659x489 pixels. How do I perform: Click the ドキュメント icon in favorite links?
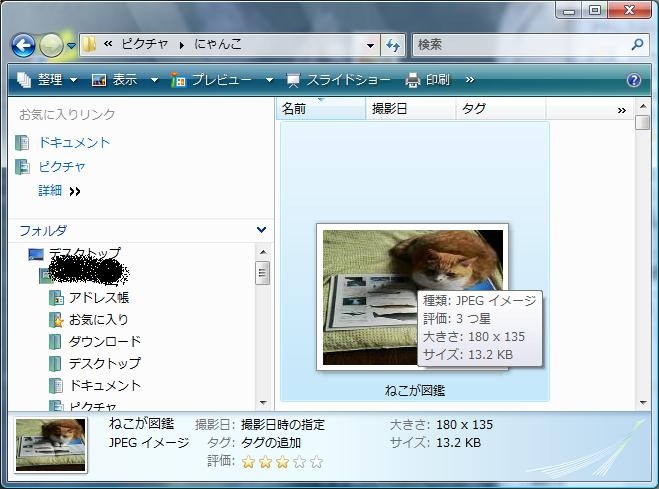(x=22, y=143)
